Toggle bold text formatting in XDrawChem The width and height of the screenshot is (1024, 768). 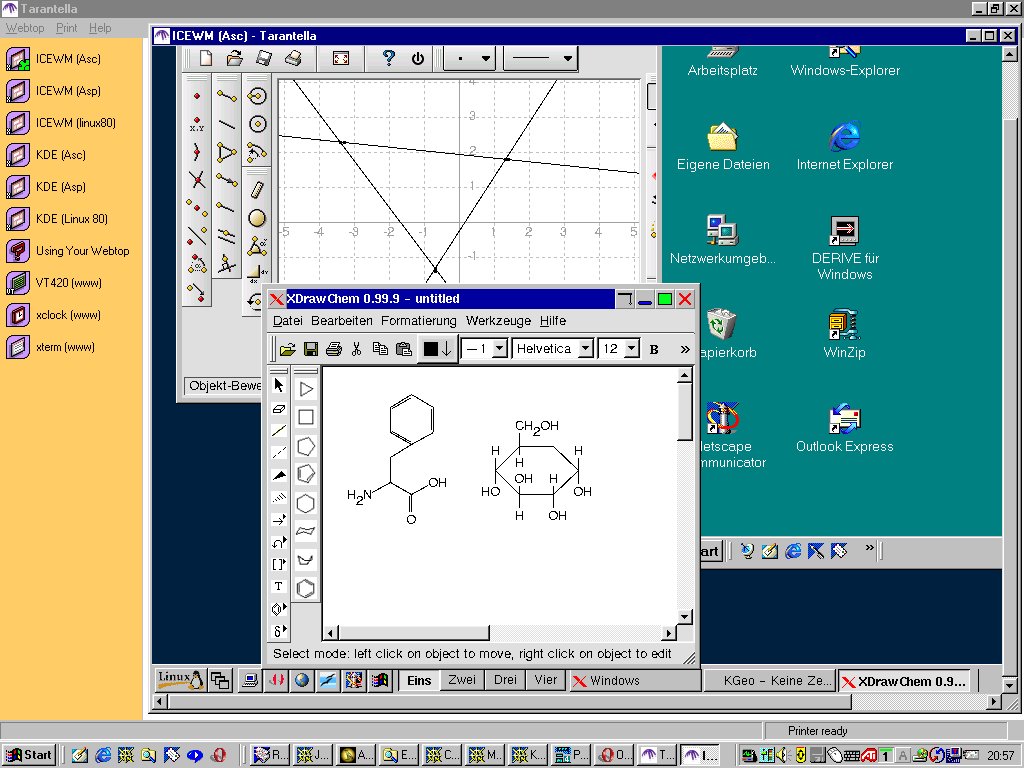click(x=654, y=349)
